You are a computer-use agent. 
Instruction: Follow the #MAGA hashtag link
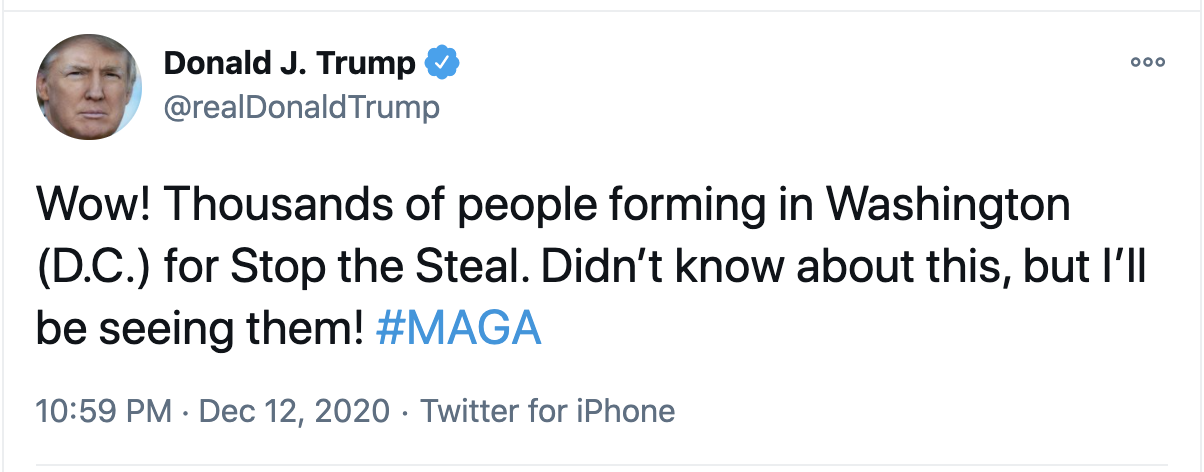(459, 329)
